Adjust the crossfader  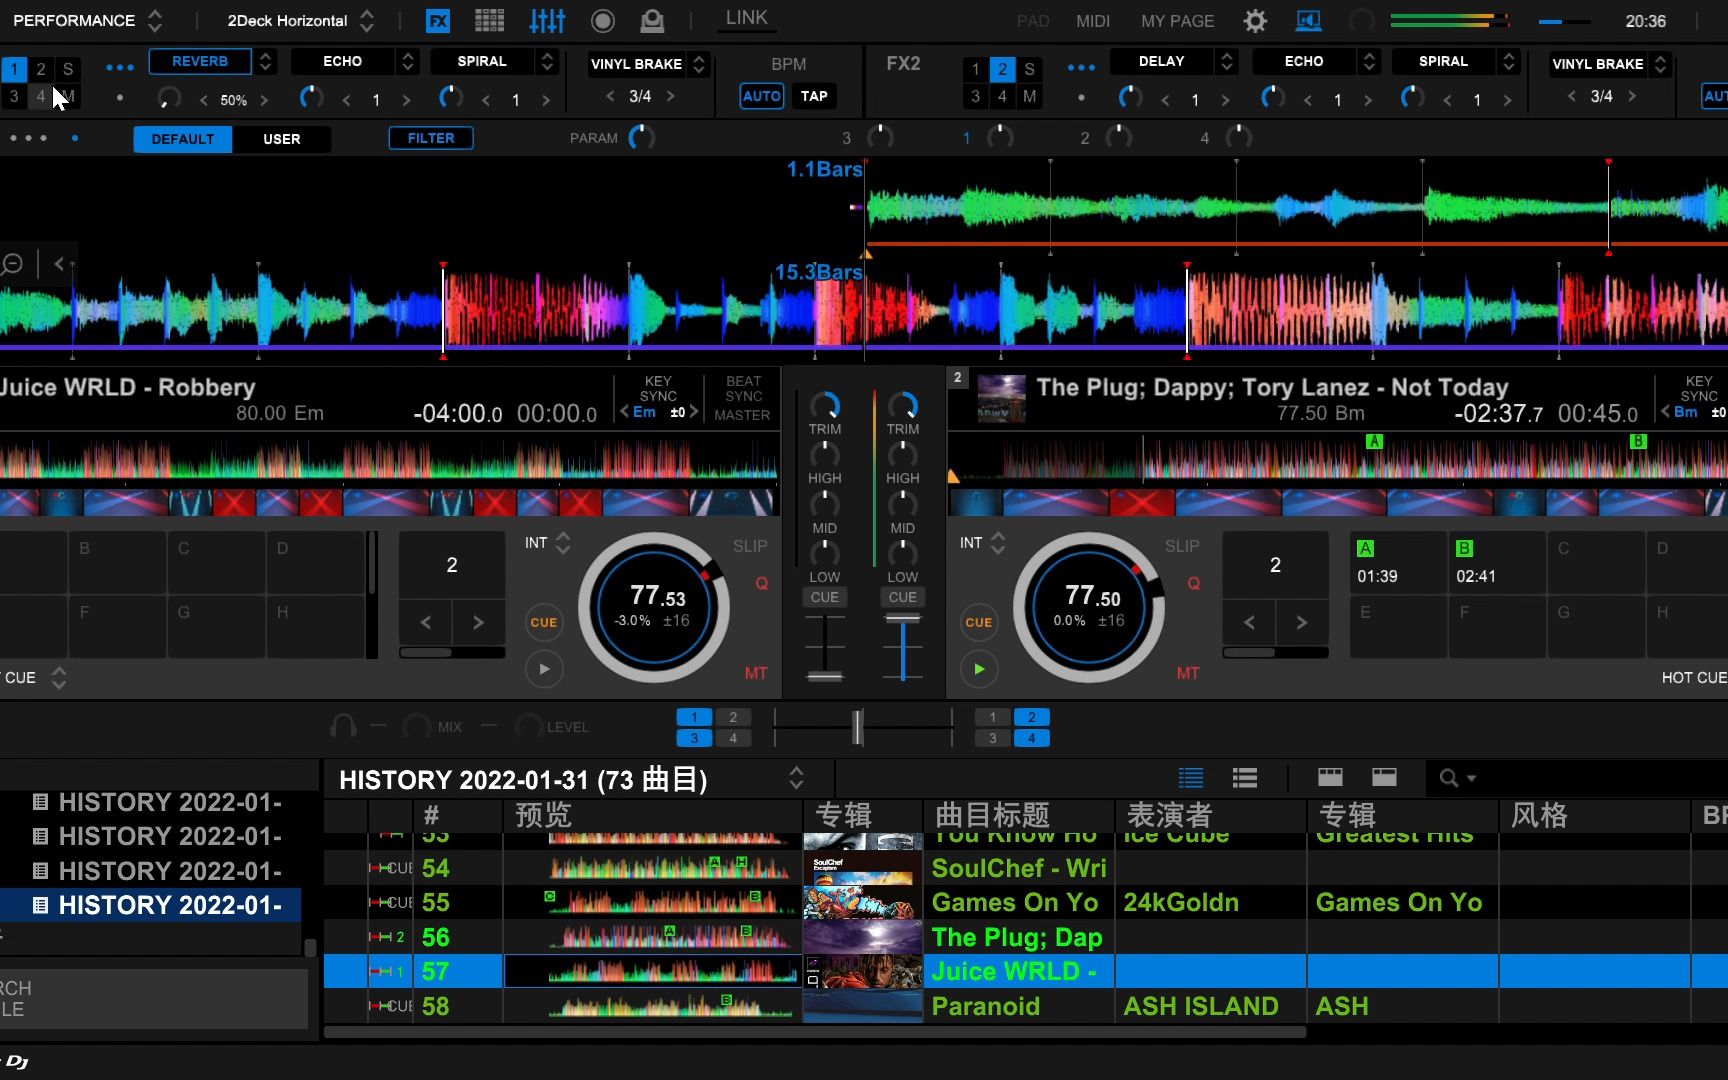click(x=857, y=727)
